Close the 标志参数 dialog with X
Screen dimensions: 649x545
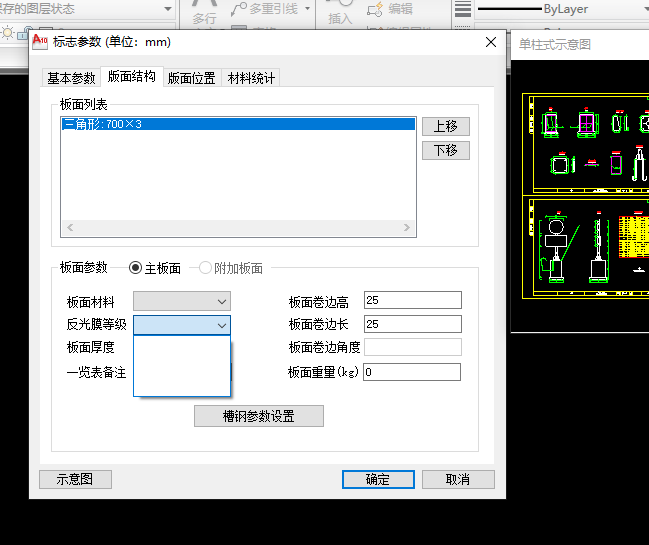click(490, 42)
